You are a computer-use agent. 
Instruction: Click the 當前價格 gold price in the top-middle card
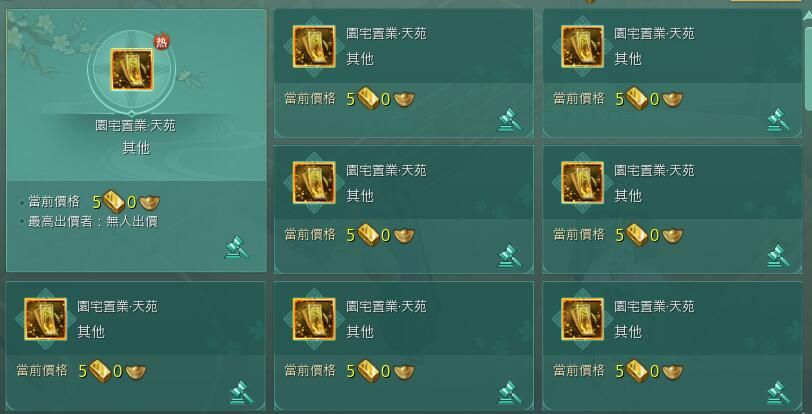(381, 98)
